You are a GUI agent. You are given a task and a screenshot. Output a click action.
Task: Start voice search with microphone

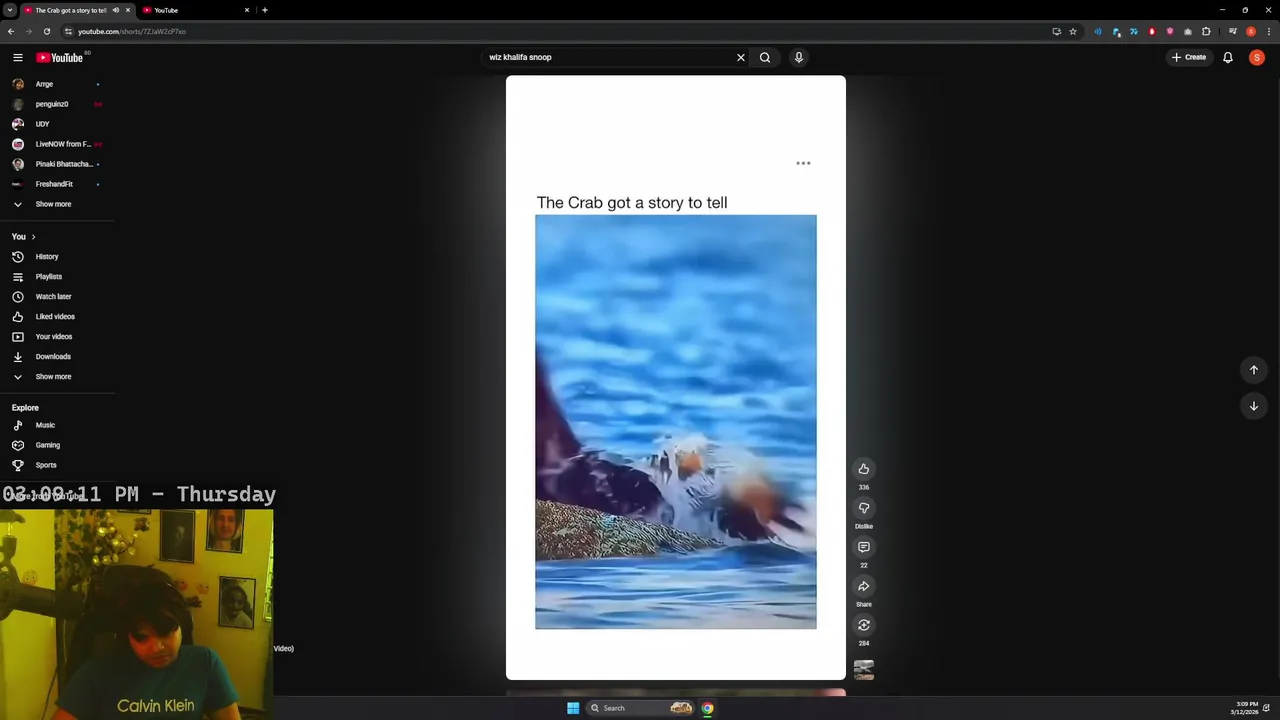[x=799, y=58]
